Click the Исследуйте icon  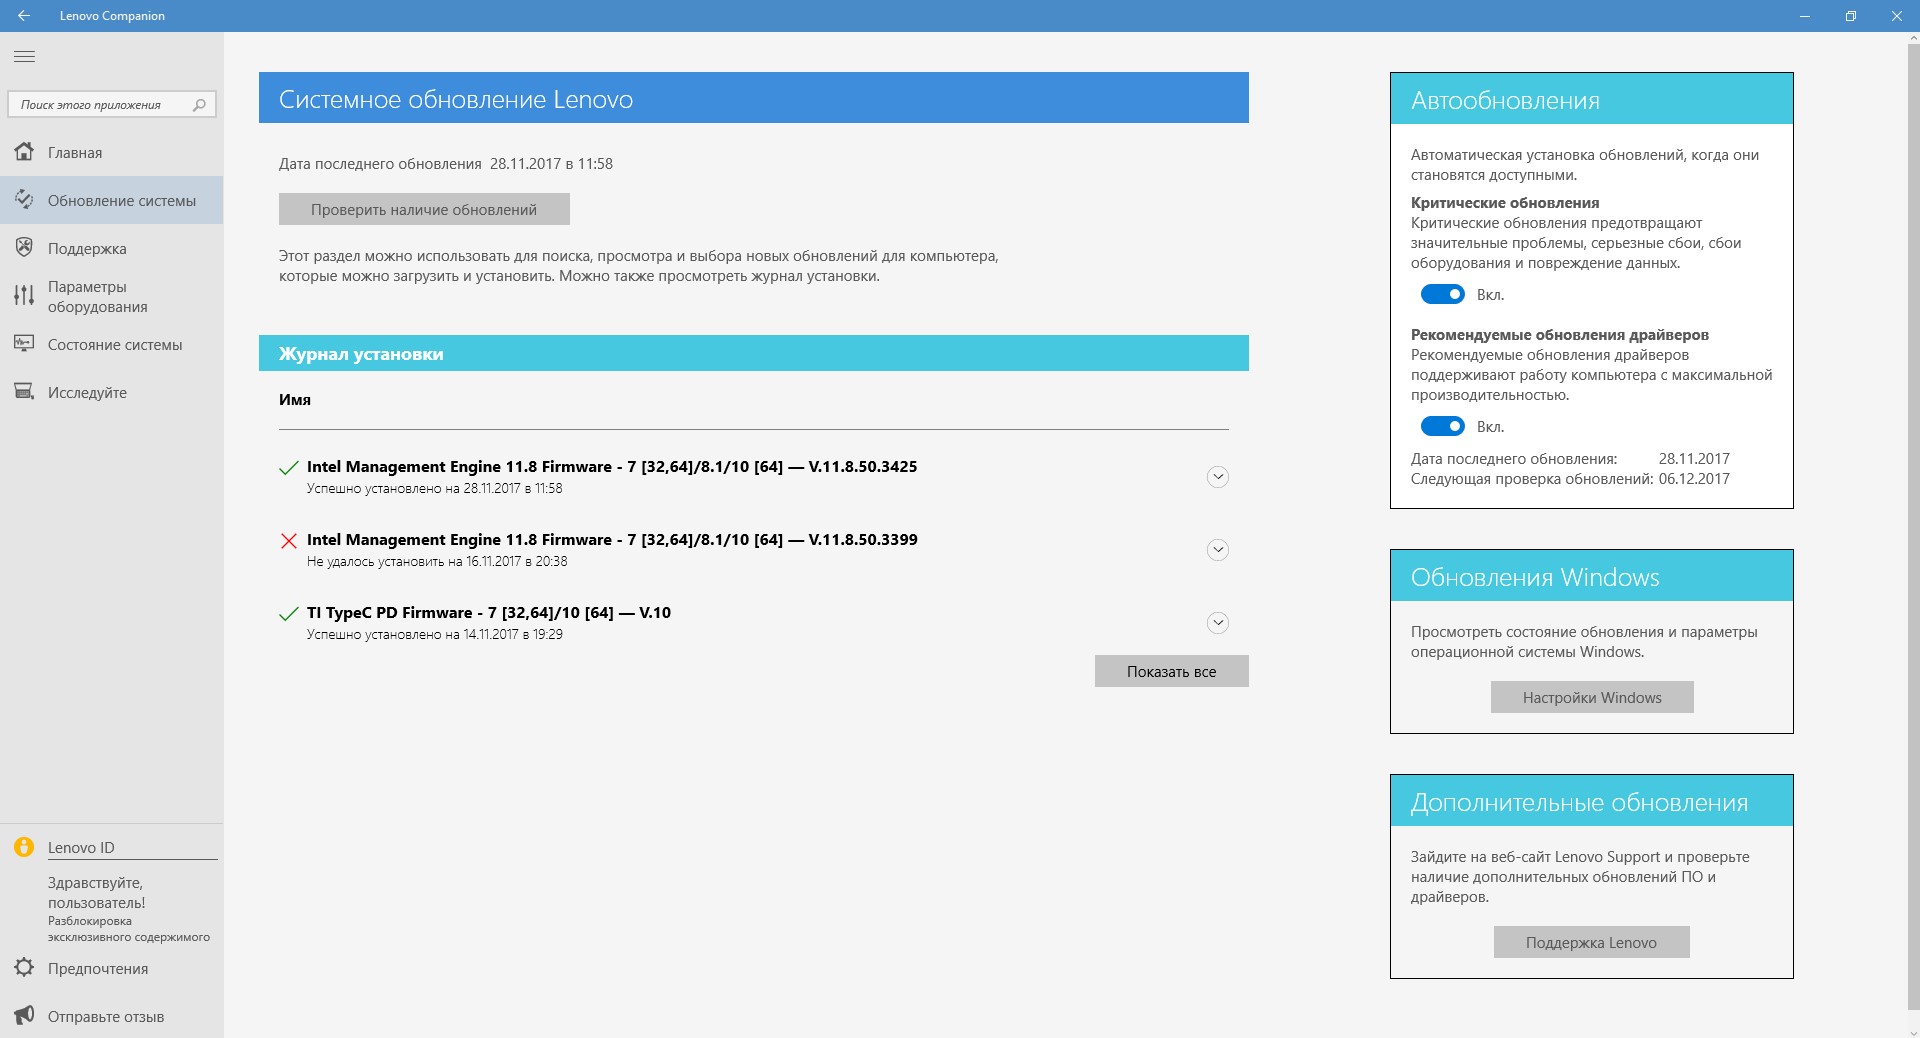click(24, 392)
